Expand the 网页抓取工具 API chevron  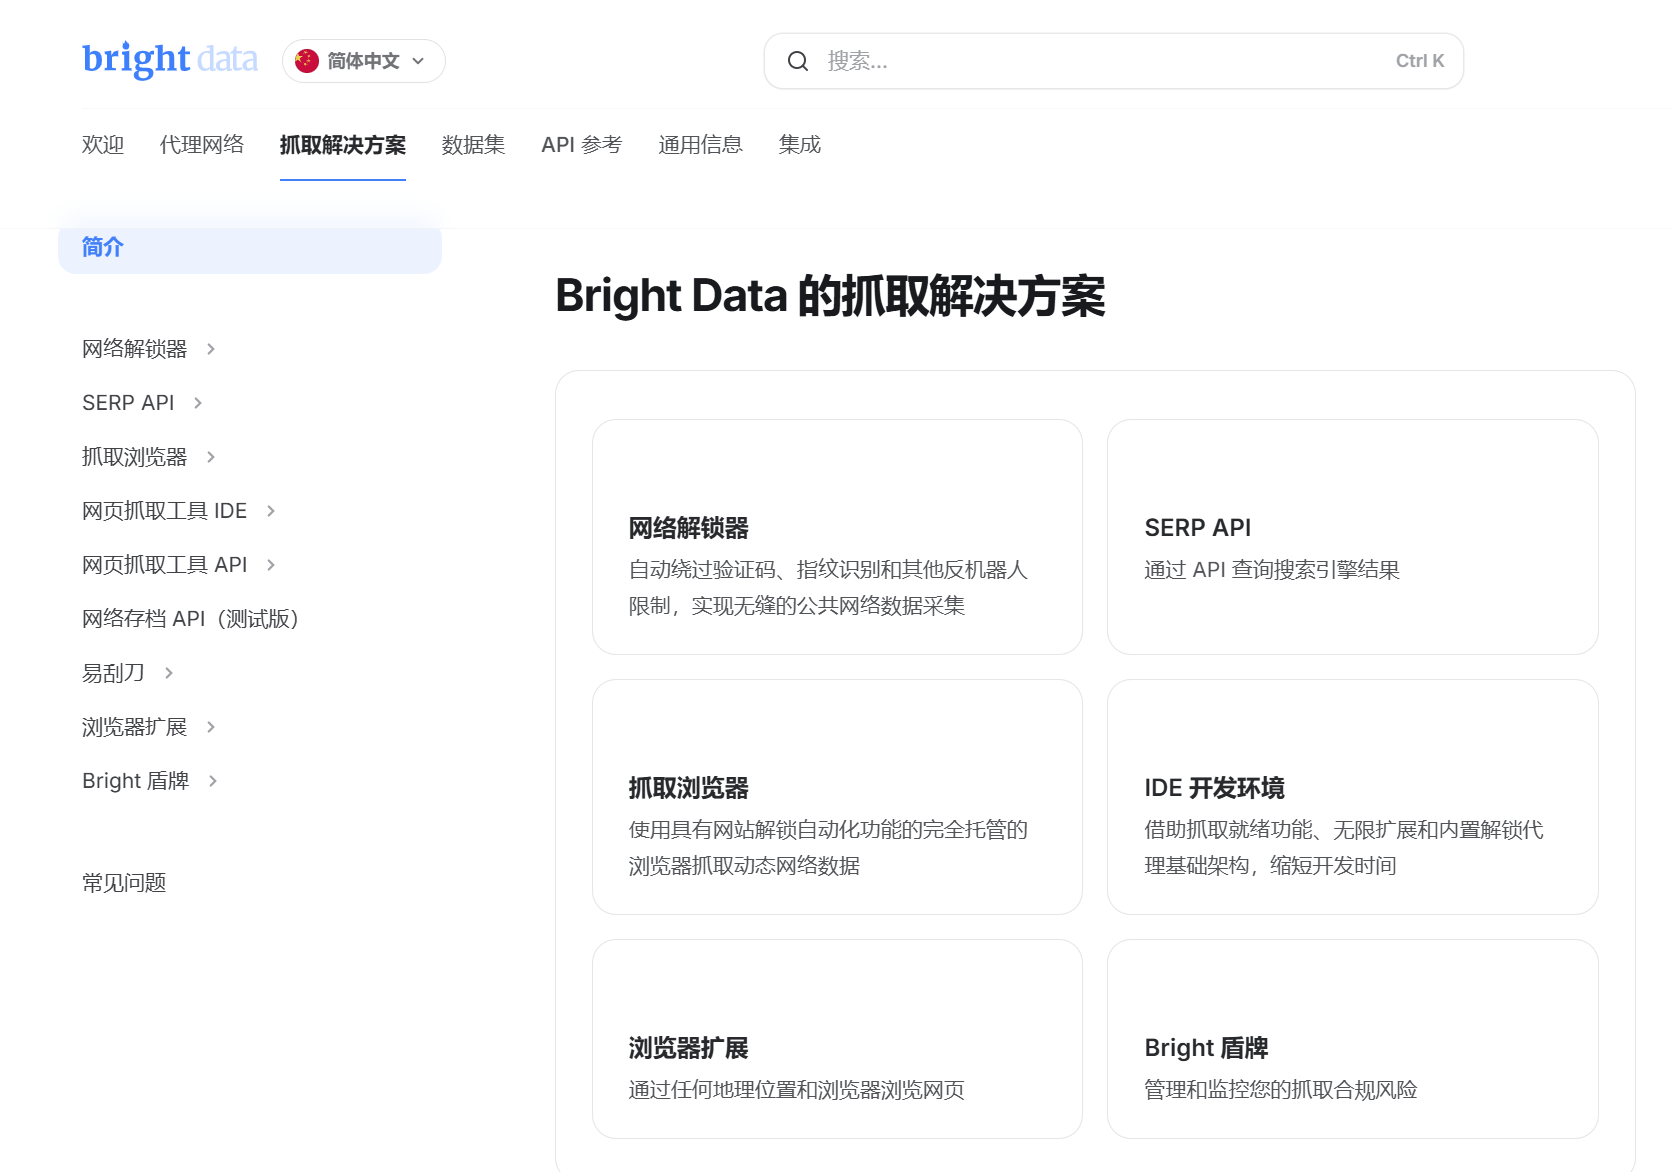coord(271,565)
